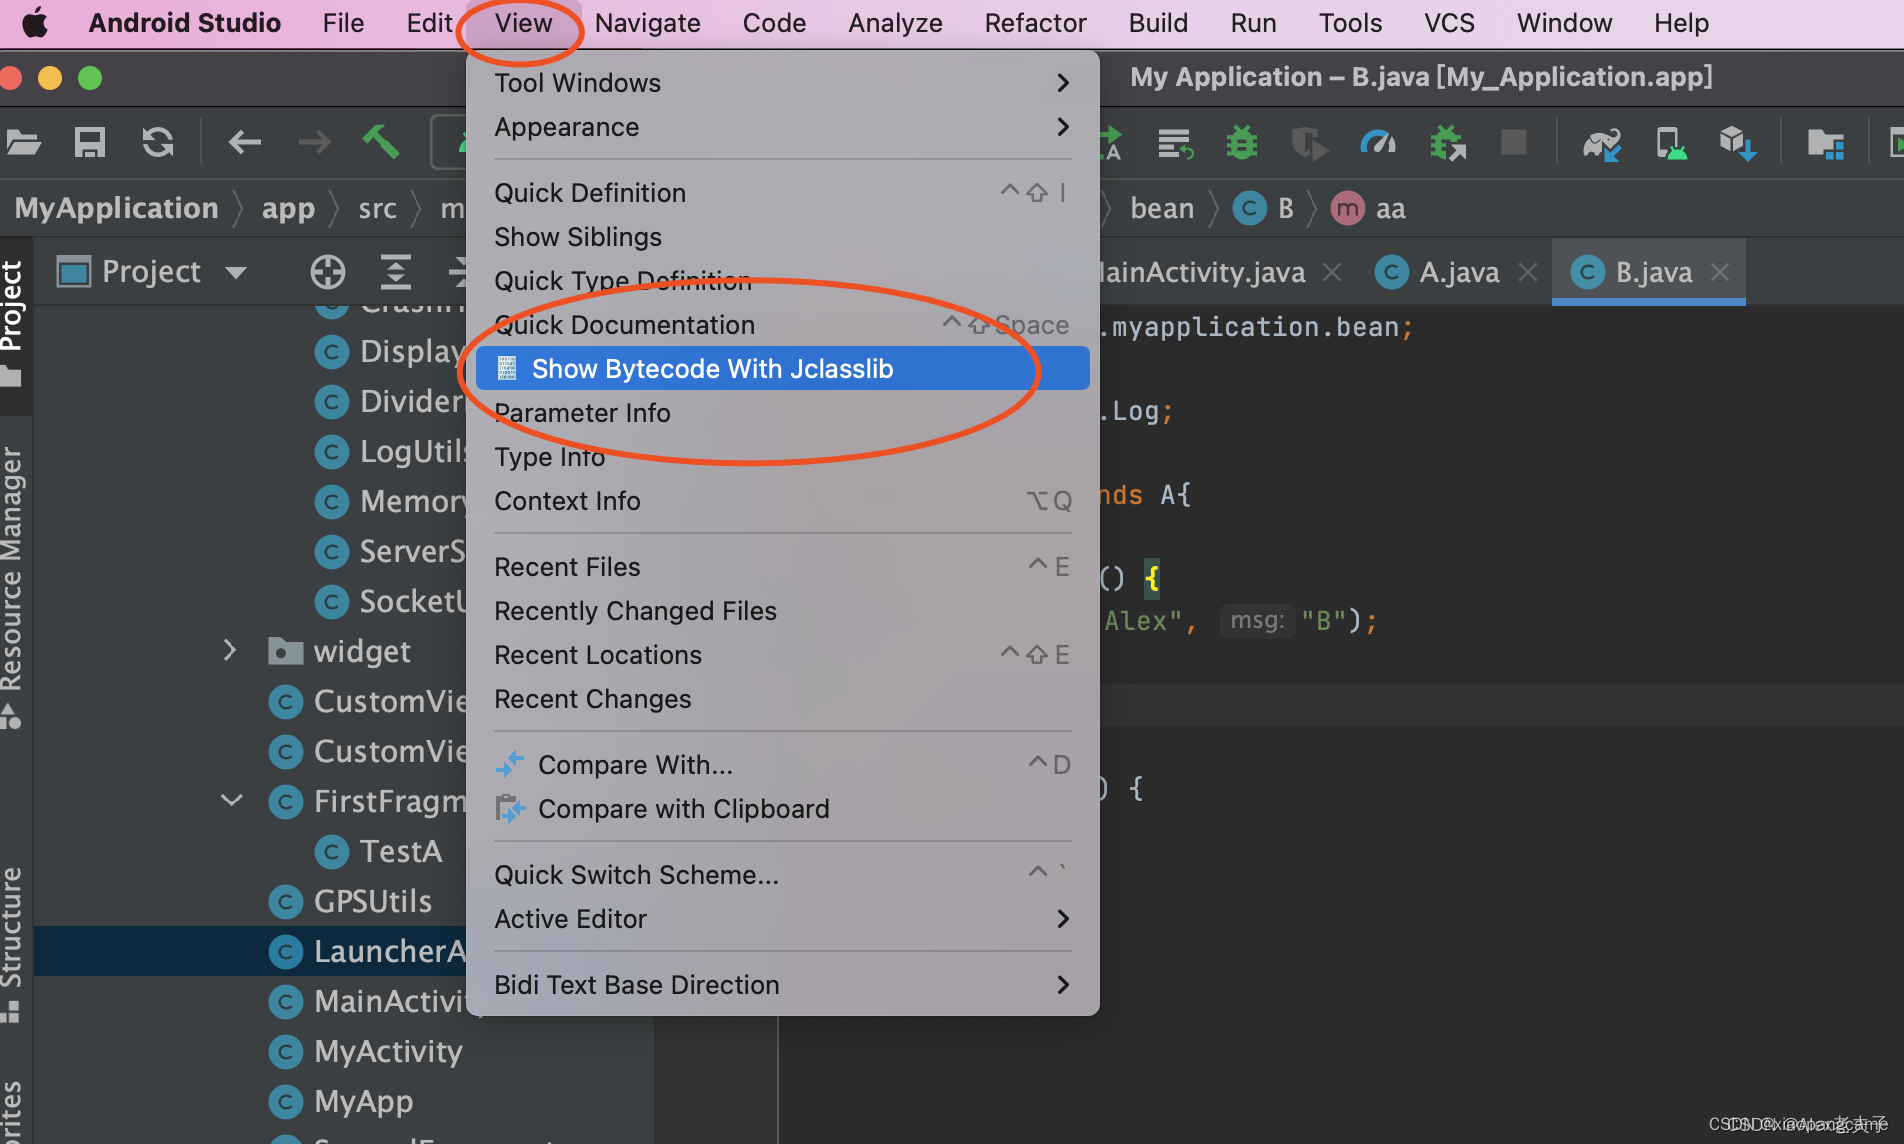Choose Show Siblings menu entry
This screenshot has width=1904, height=1144.
(782, 236)
